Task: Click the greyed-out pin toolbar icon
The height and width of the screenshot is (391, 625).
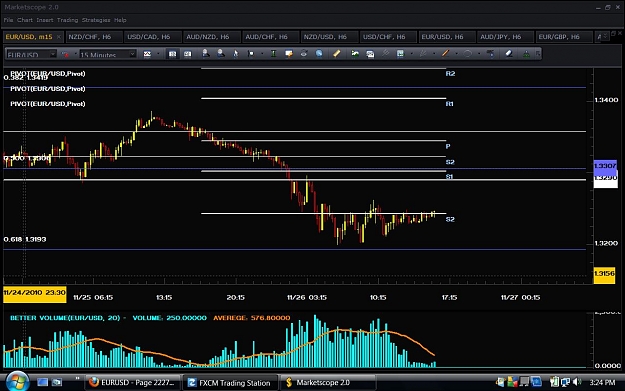Action: click(x=385, y=53)
